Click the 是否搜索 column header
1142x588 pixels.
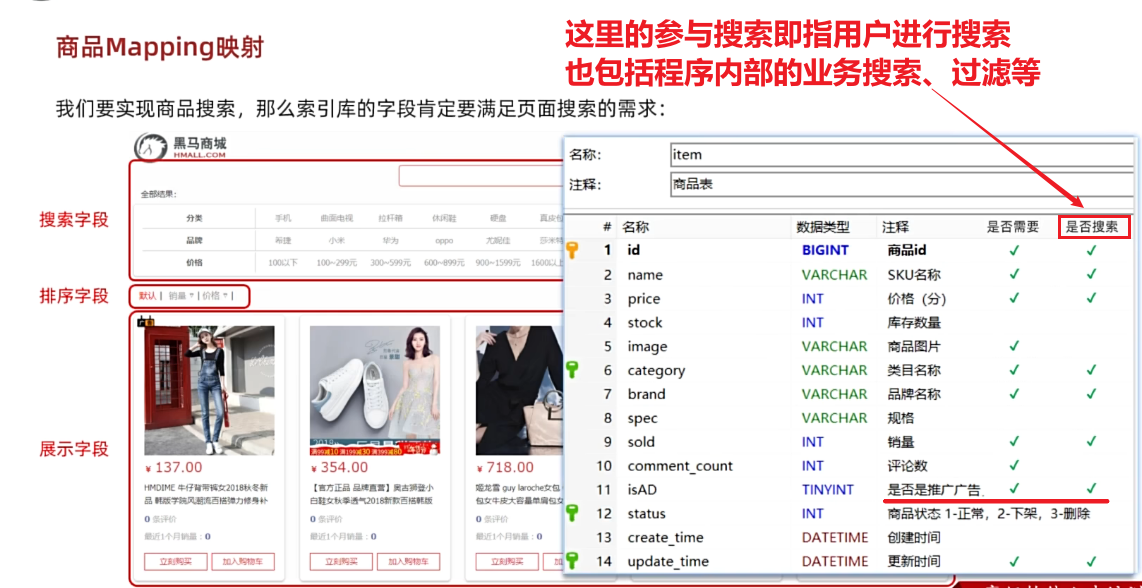[1092, 227]
